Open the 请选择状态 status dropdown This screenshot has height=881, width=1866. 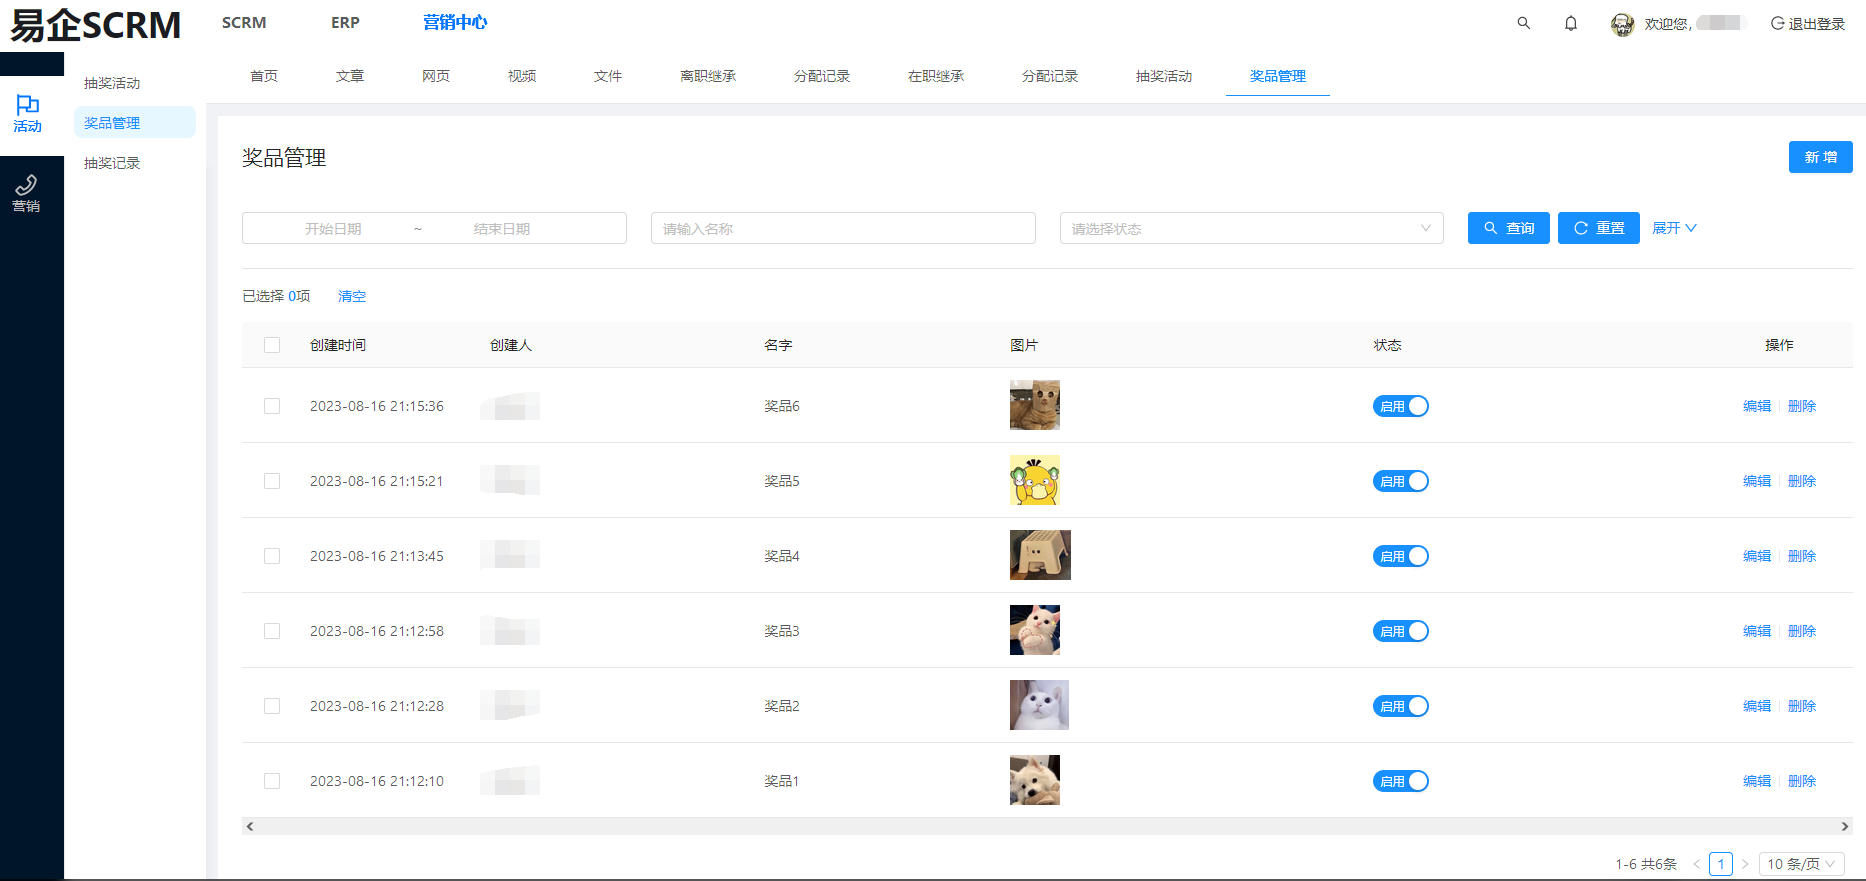pos(1252,228)
